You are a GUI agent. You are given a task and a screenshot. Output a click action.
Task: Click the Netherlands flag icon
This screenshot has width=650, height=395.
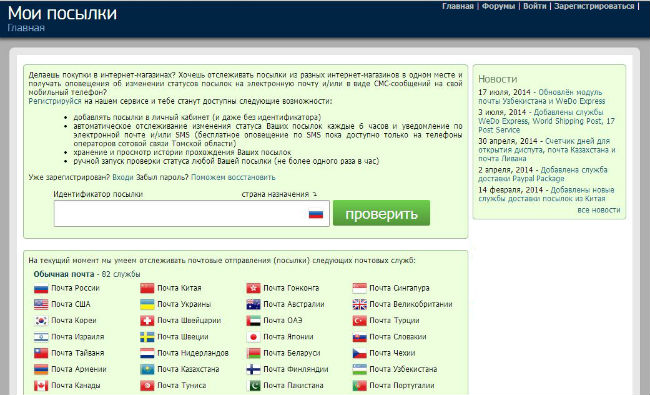pos(147,353)
